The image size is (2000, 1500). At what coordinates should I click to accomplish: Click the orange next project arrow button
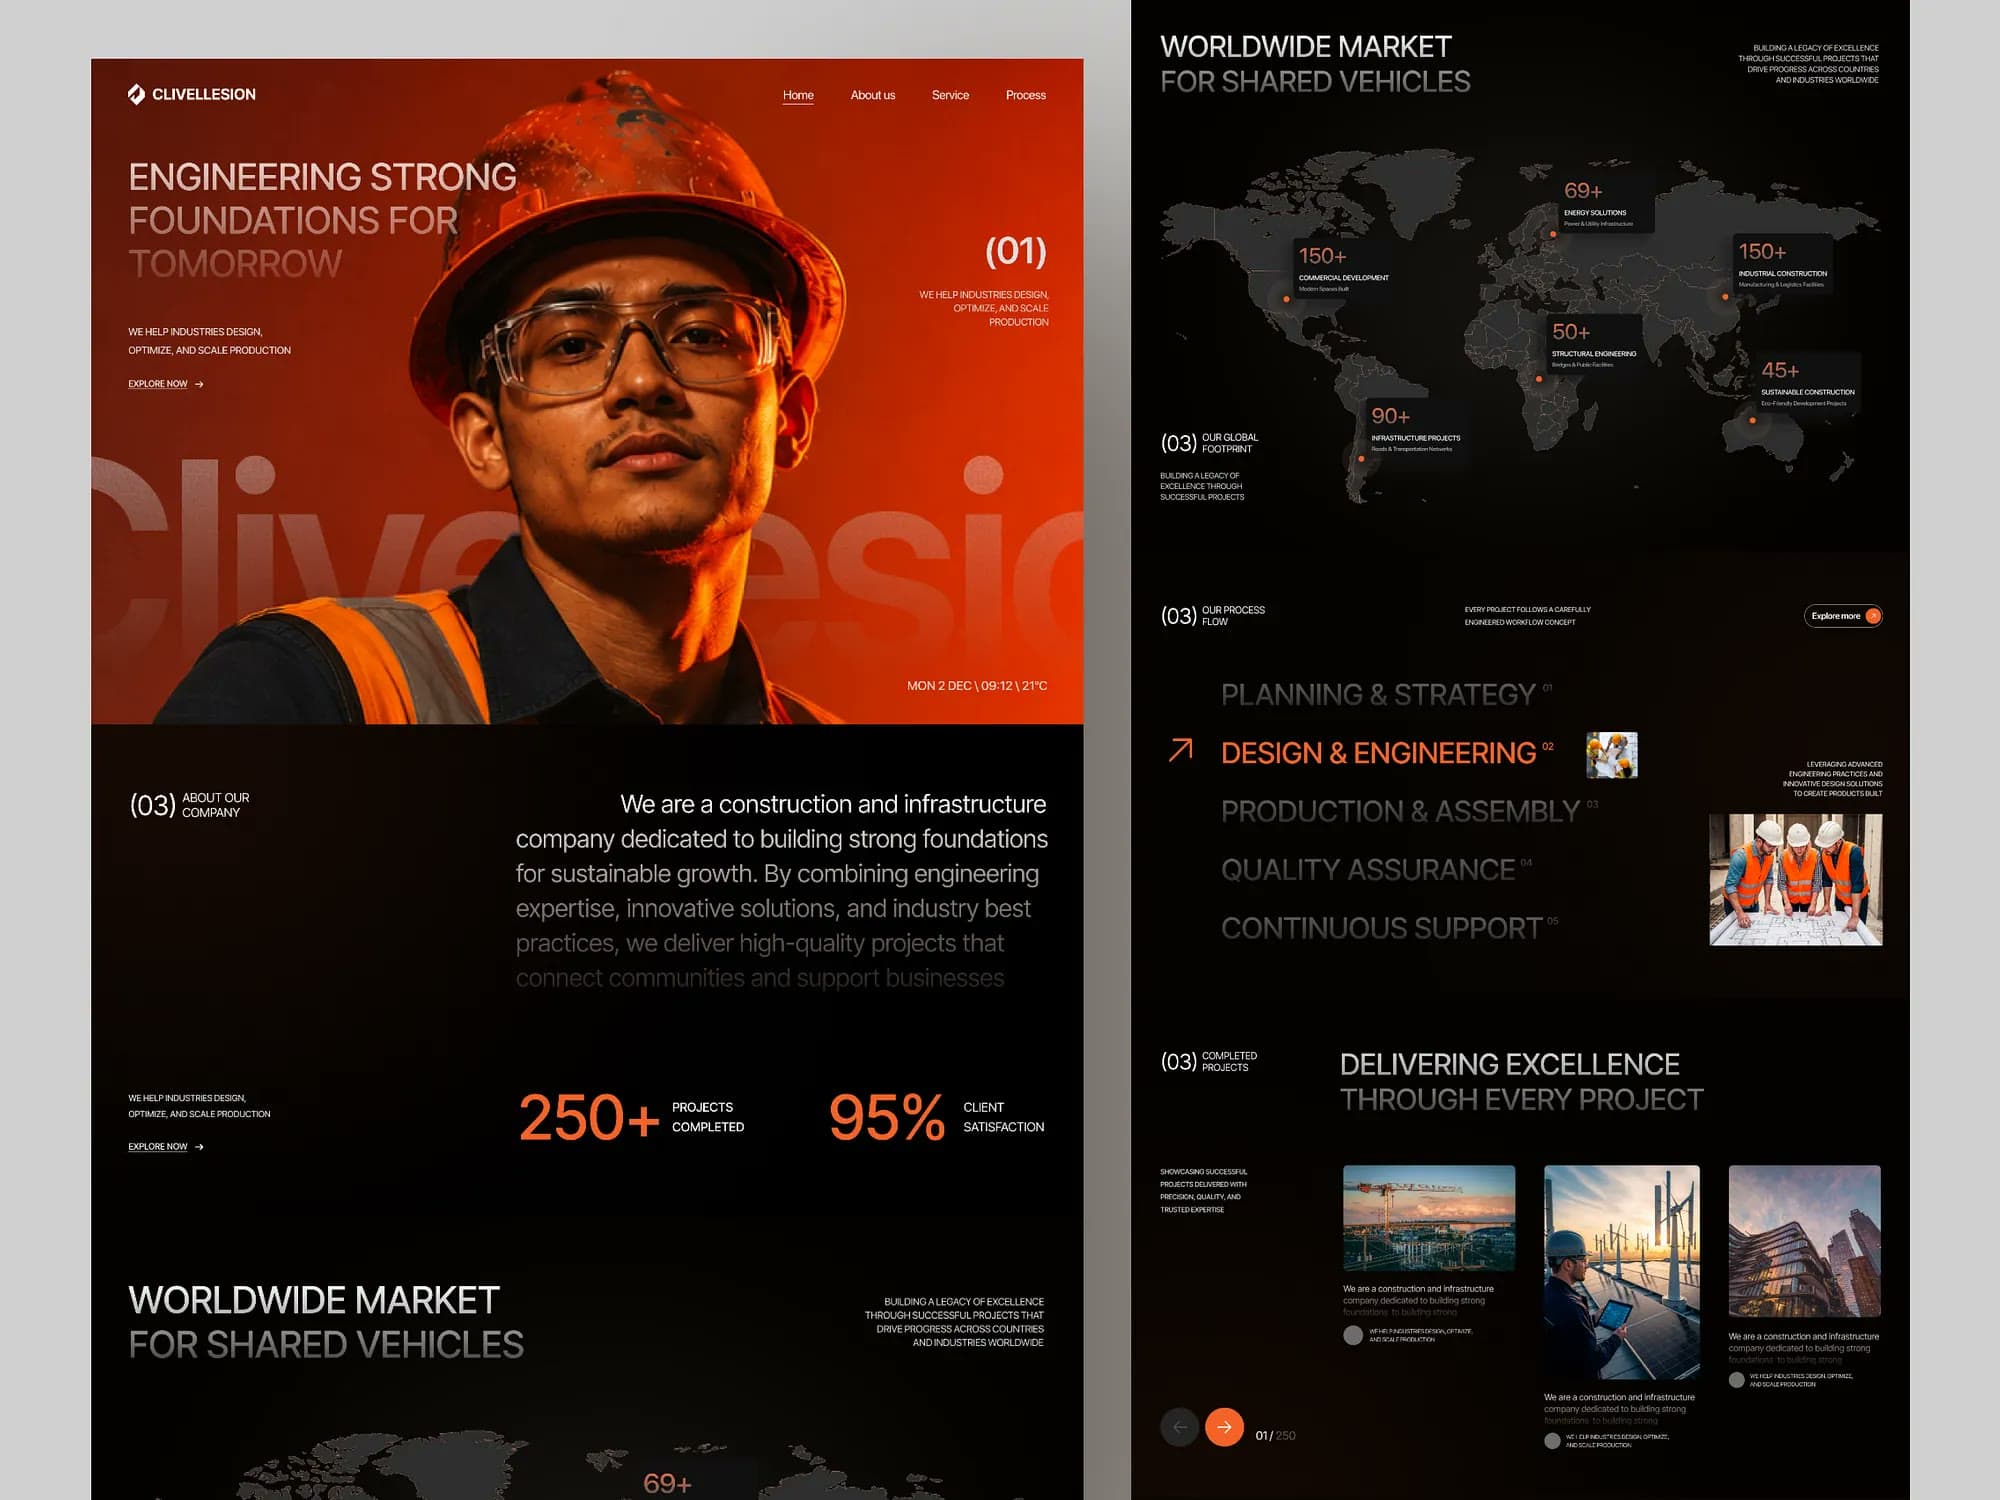tap(1225, 1427)
